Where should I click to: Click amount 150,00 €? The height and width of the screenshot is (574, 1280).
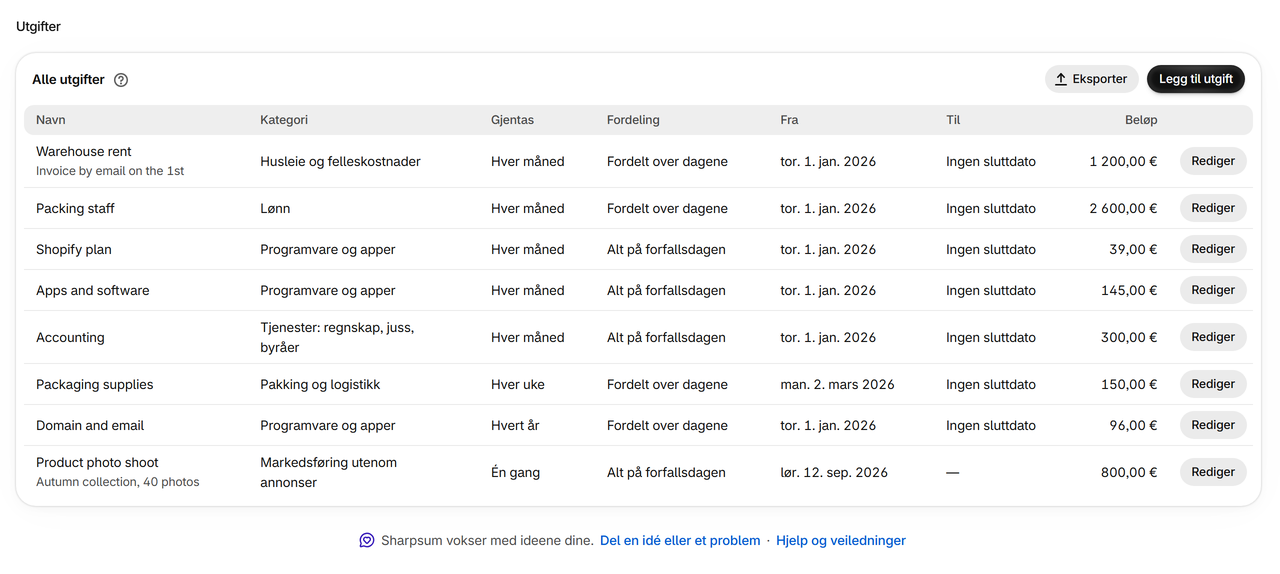pyautogui.click(x=1129, y=384)
